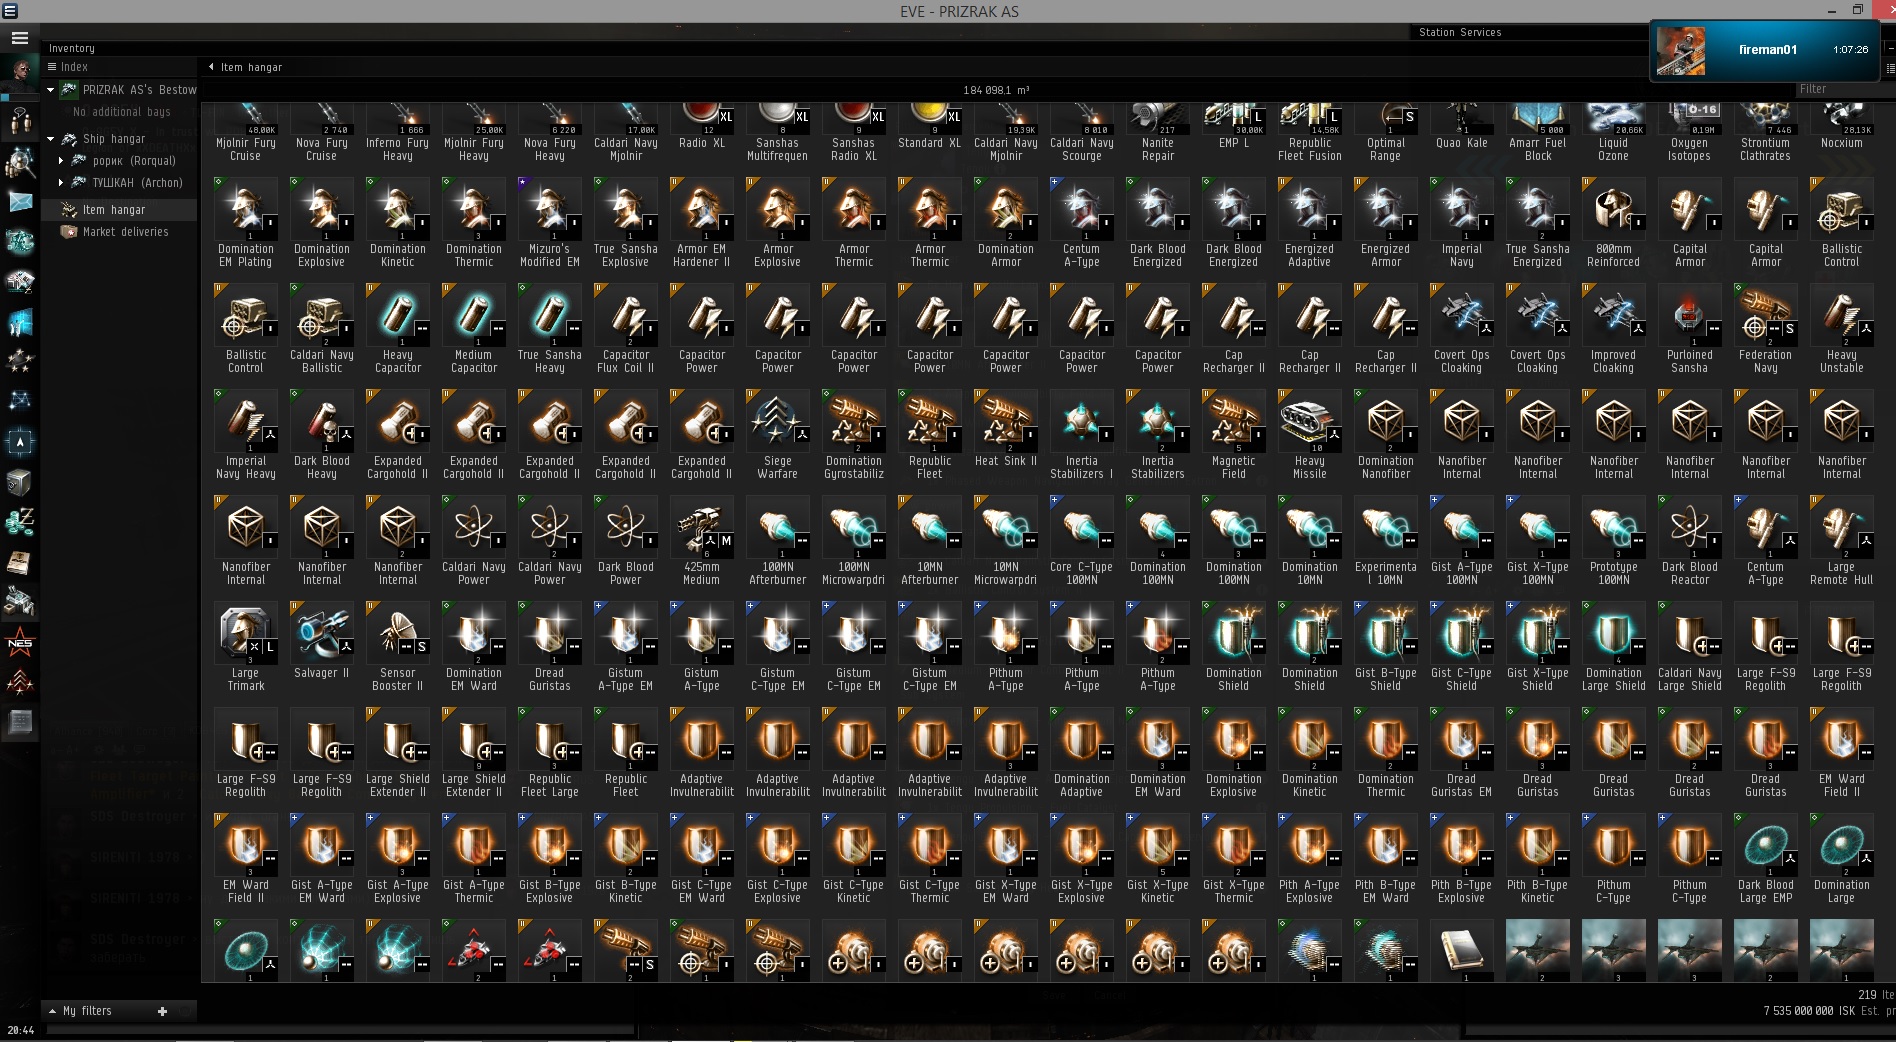Select the Improved Cloaking device
The width and height of the screenshot is (1896, 1042).
pyautogui.click(x=1614, y=328)
